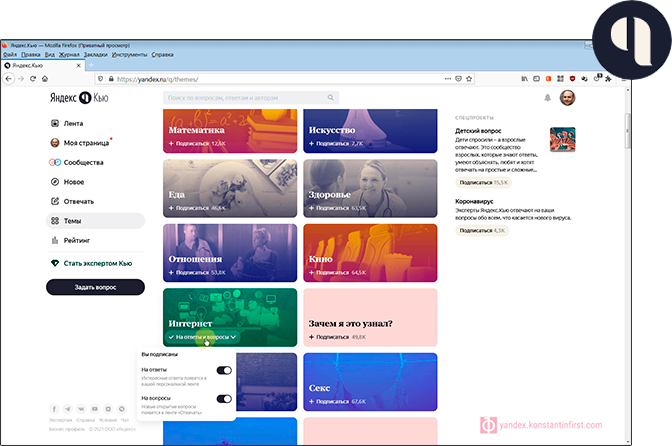Image resolution: width=672 pixels, height=446 pixels.
Task: Click the search magnifier icon
Action: pos(331,98)
